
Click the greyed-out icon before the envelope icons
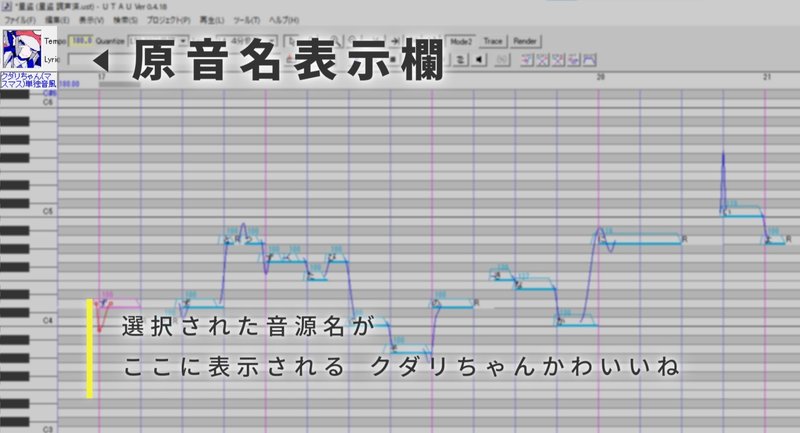point(502,60)
